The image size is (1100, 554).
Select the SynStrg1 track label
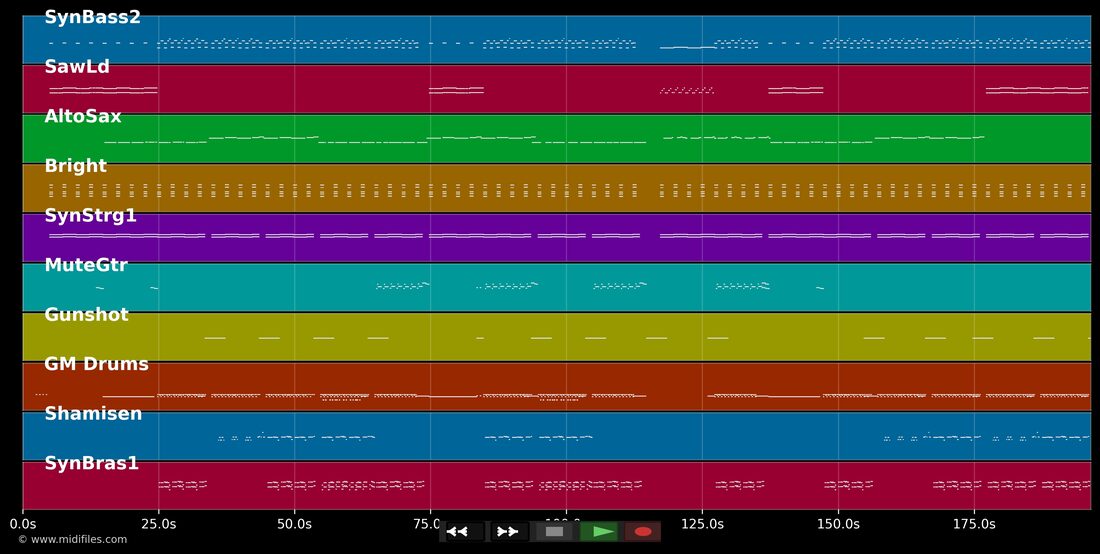(x=90, y=216)
